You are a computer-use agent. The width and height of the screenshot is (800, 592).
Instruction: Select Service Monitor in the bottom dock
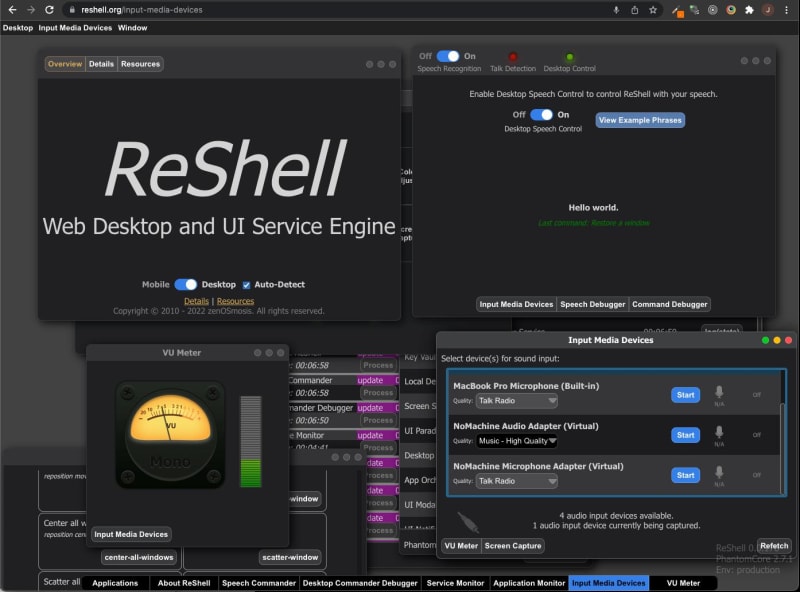click(x=455, y=583)
